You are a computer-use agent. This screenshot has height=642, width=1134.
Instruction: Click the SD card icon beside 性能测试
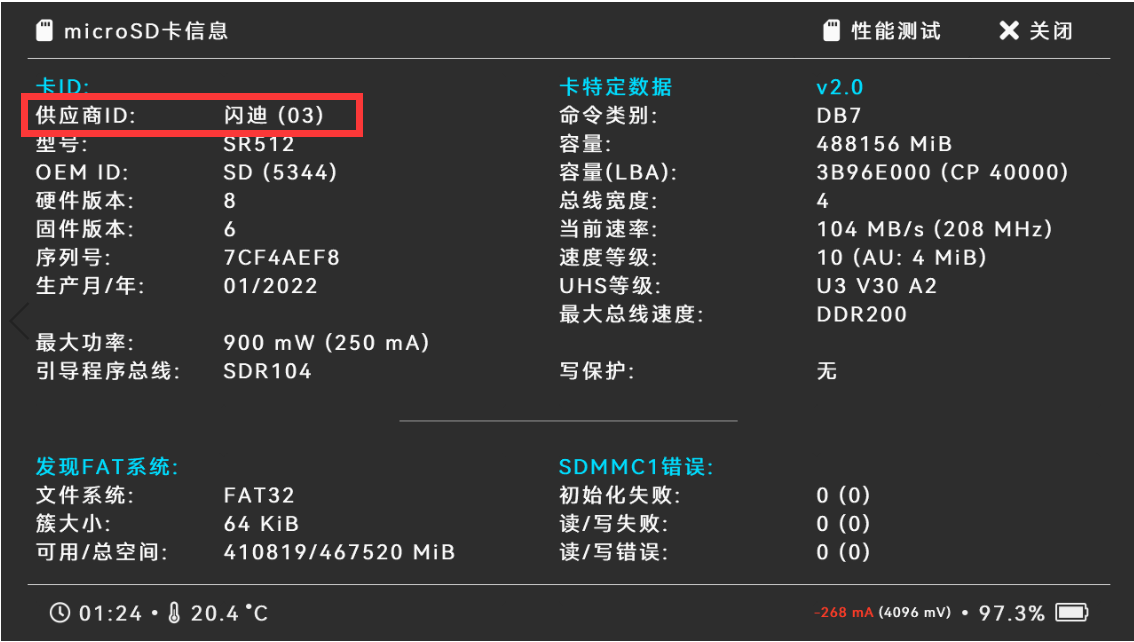(x=833, y=30)
